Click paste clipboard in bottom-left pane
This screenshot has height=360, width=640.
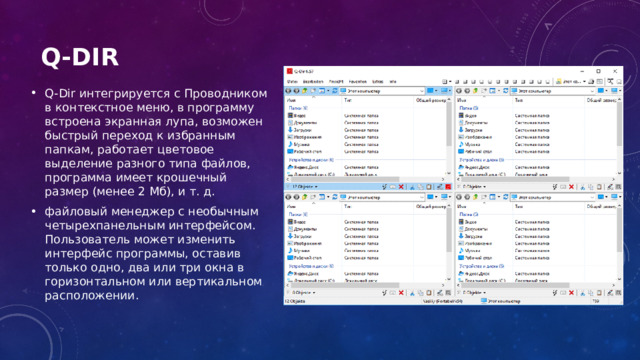pyautogui.click(x=429, y=293)
